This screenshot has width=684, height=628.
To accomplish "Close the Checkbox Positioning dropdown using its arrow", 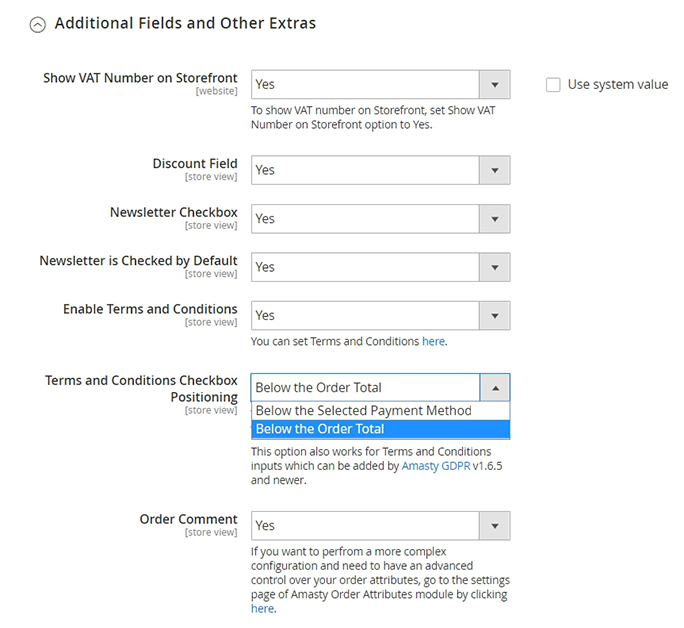I will 495,387.
